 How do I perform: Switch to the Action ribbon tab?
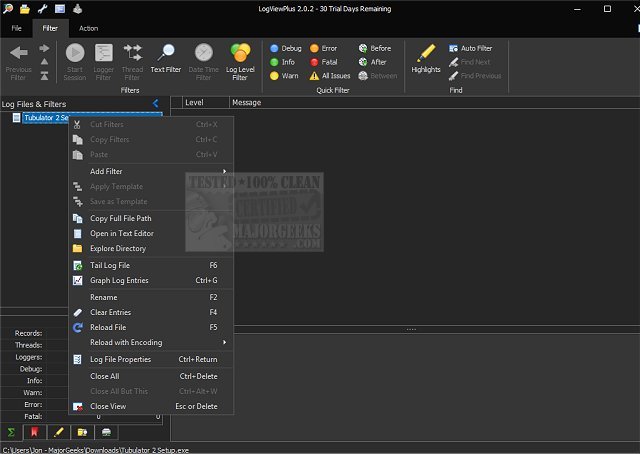click(x=89, y=28)
